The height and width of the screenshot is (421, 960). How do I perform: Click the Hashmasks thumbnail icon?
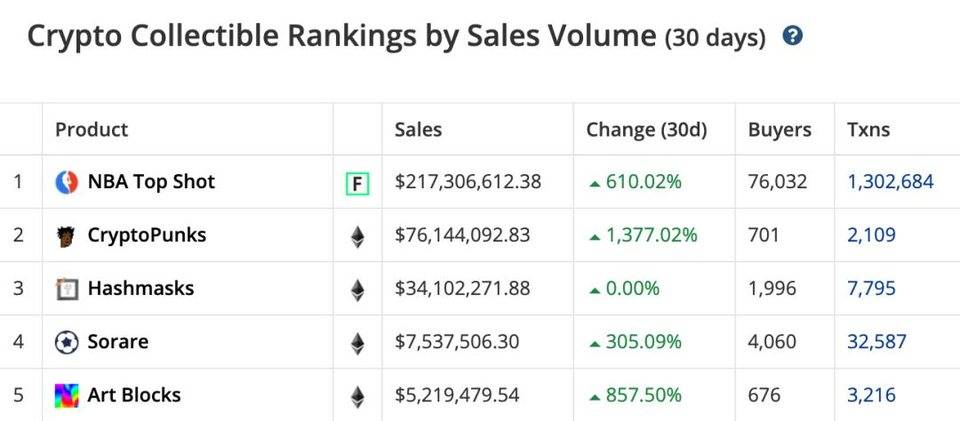pos(66,289)
